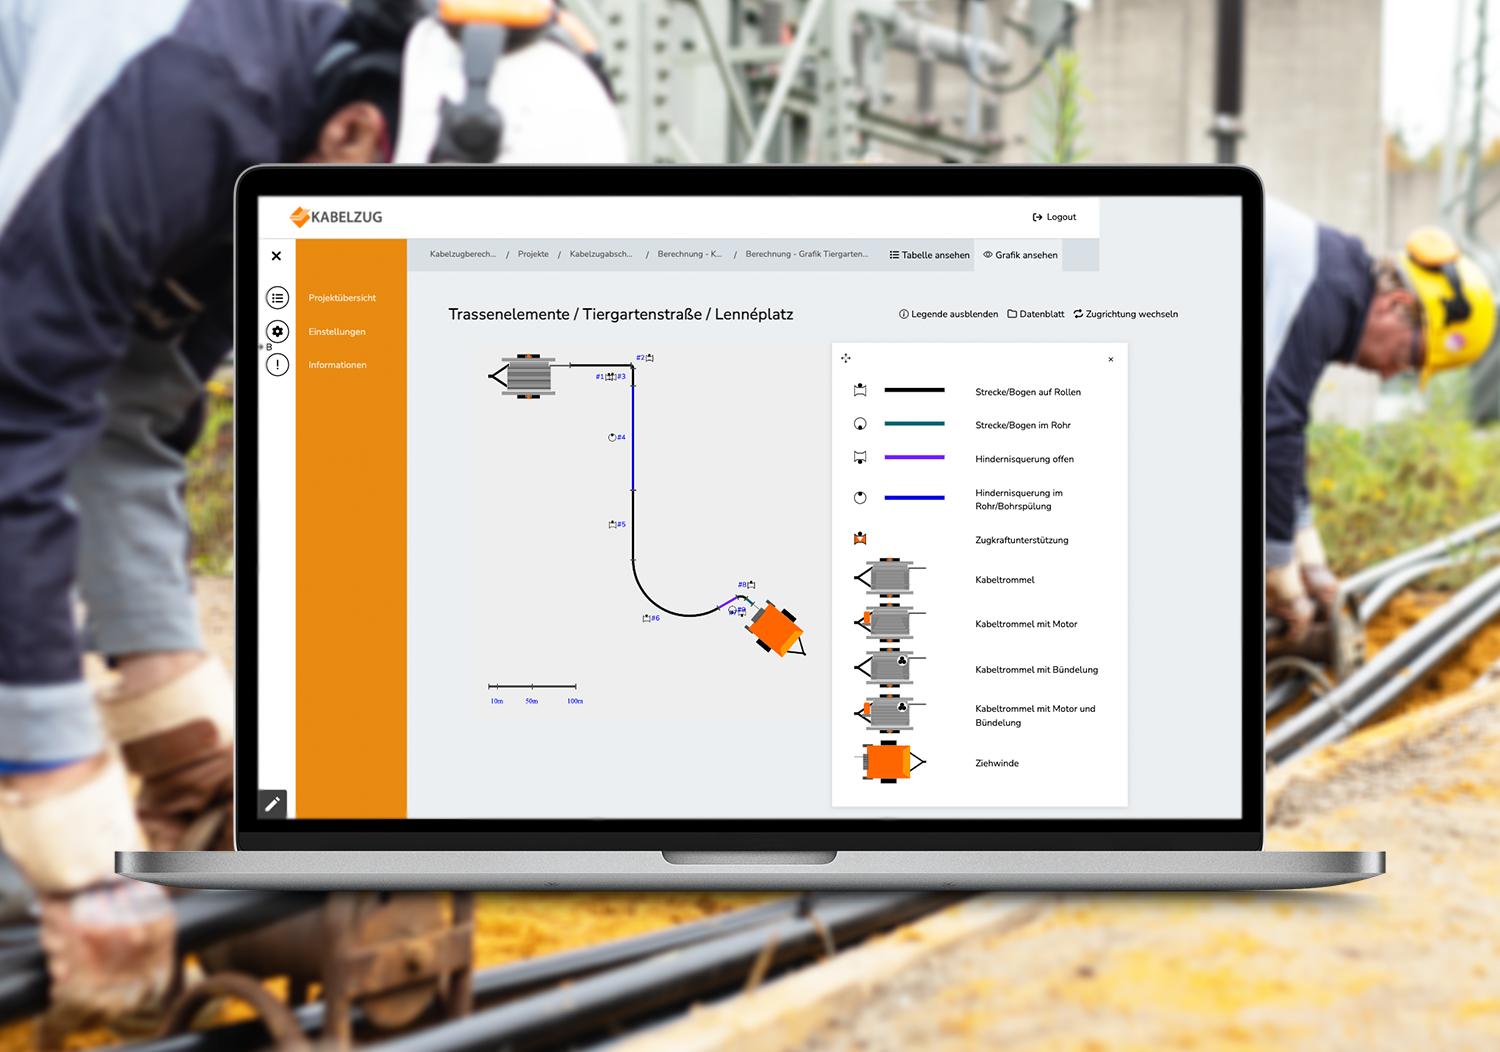
Task: Hide the legend via Legende ausblenden
Action: [948, 314]
